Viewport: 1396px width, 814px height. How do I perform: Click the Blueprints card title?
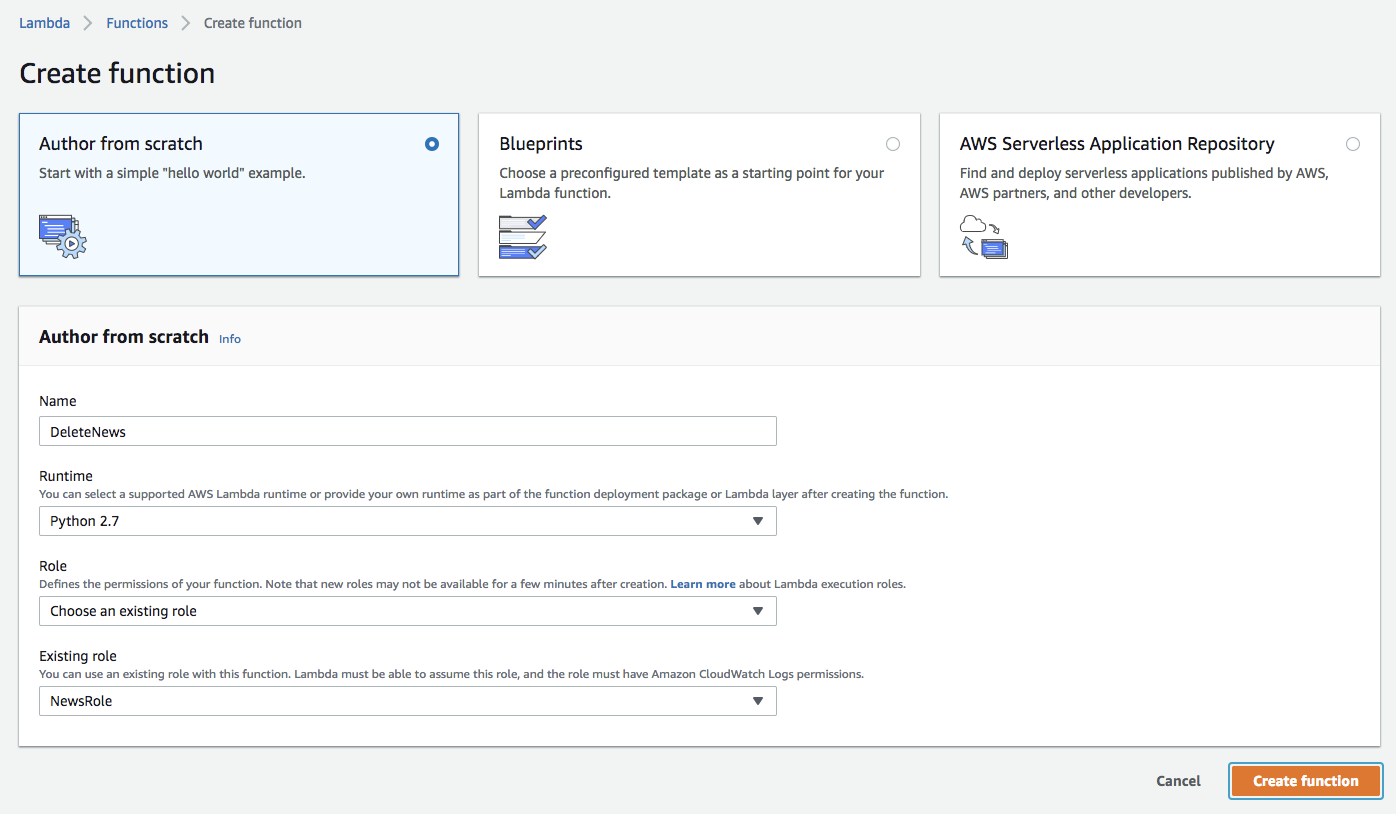pos(541,144)
